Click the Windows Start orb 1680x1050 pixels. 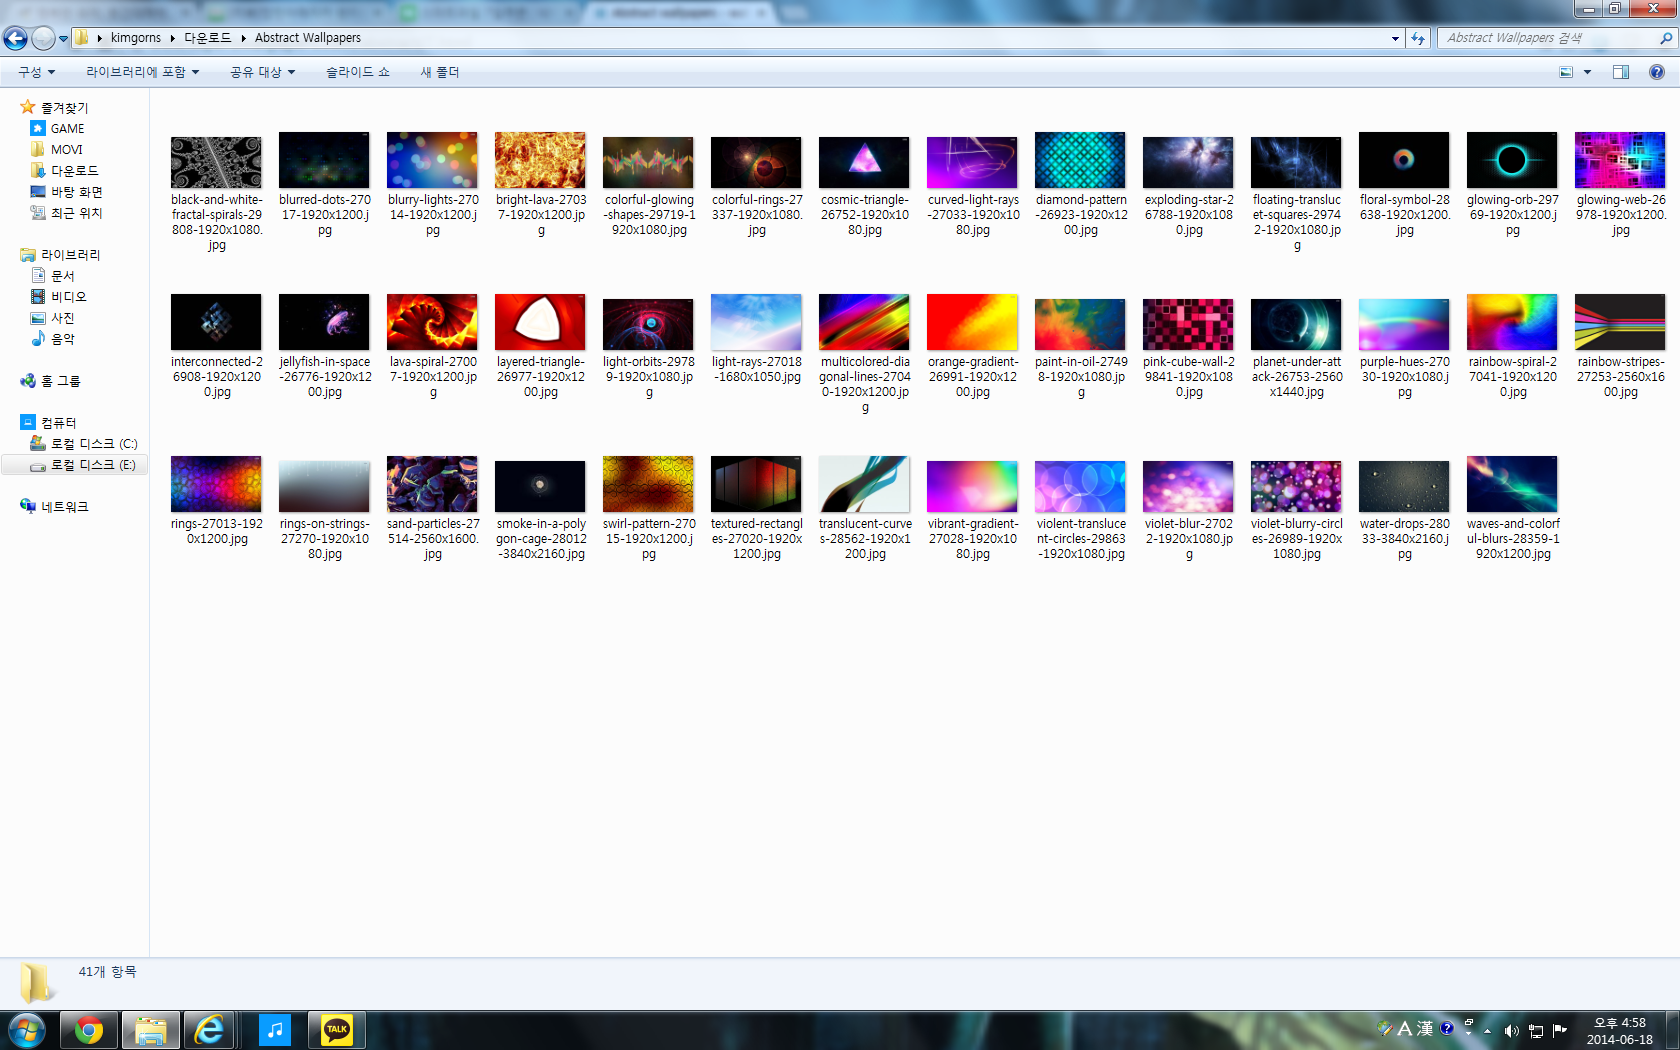[27, 1030]
